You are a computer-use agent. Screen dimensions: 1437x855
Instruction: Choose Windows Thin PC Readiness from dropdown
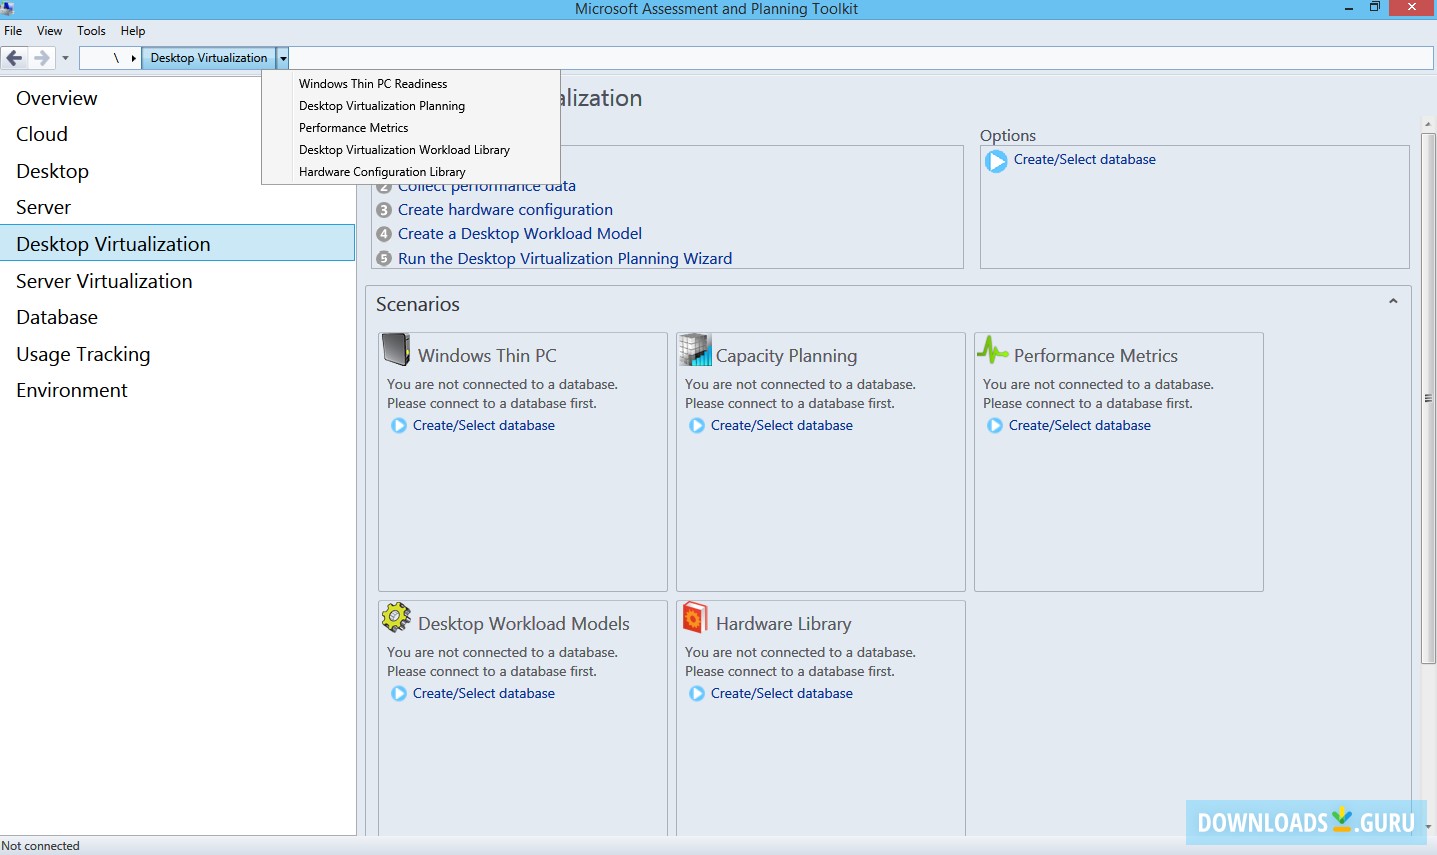[x=373, y=84]
